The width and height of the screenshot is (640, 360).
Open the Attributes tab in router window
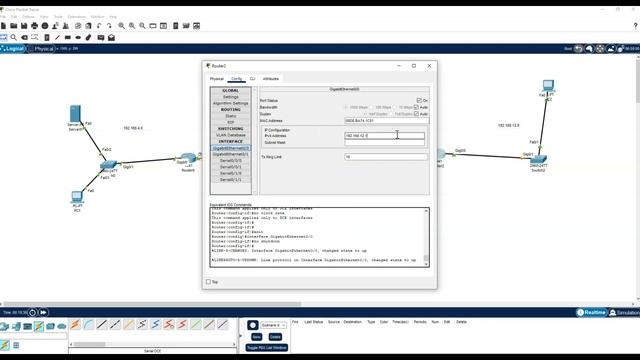(271, 79)
